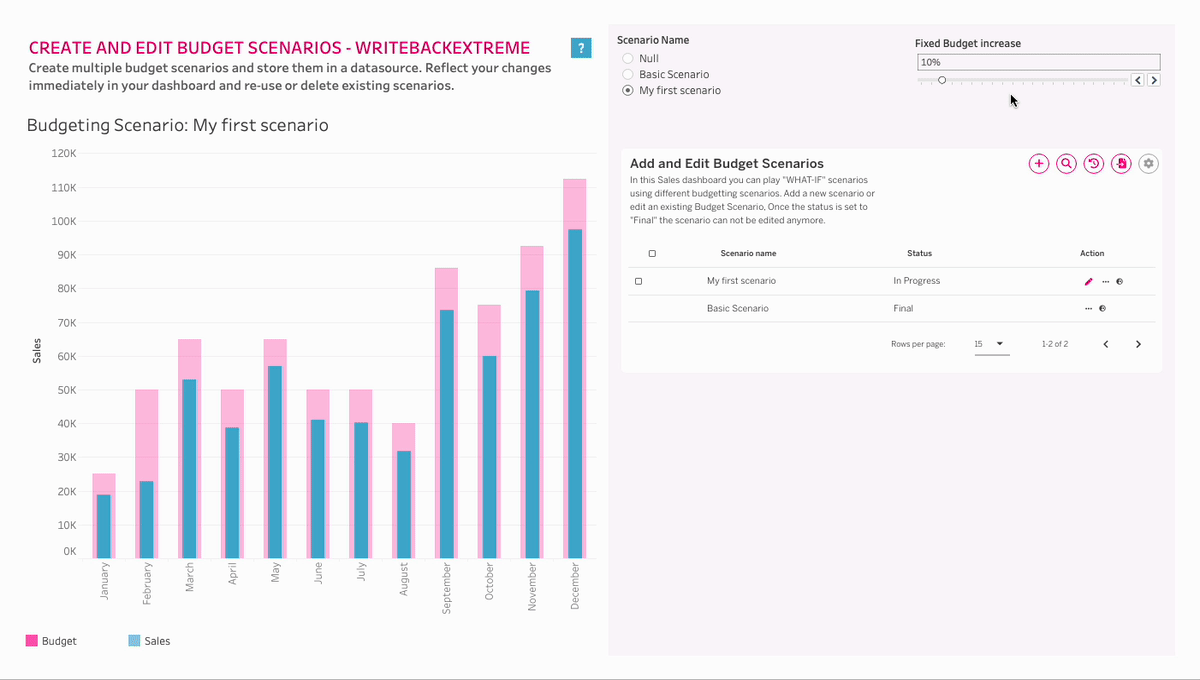Select the Basic Scenario radio button
Image resolution: width=1200 pixels, height=680 pixels.
pyautogui.click(x=628, y=75)
